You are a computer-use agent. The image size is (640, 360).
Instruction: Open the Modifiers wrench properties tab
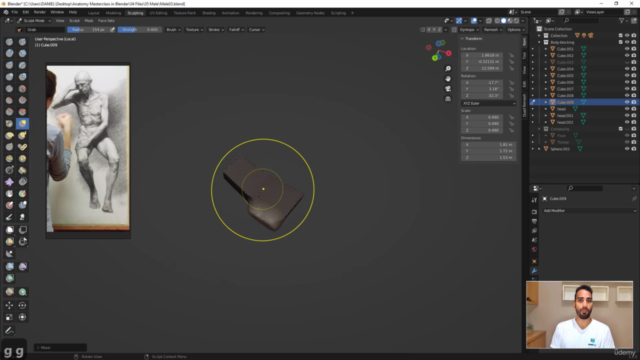[534, 271]
